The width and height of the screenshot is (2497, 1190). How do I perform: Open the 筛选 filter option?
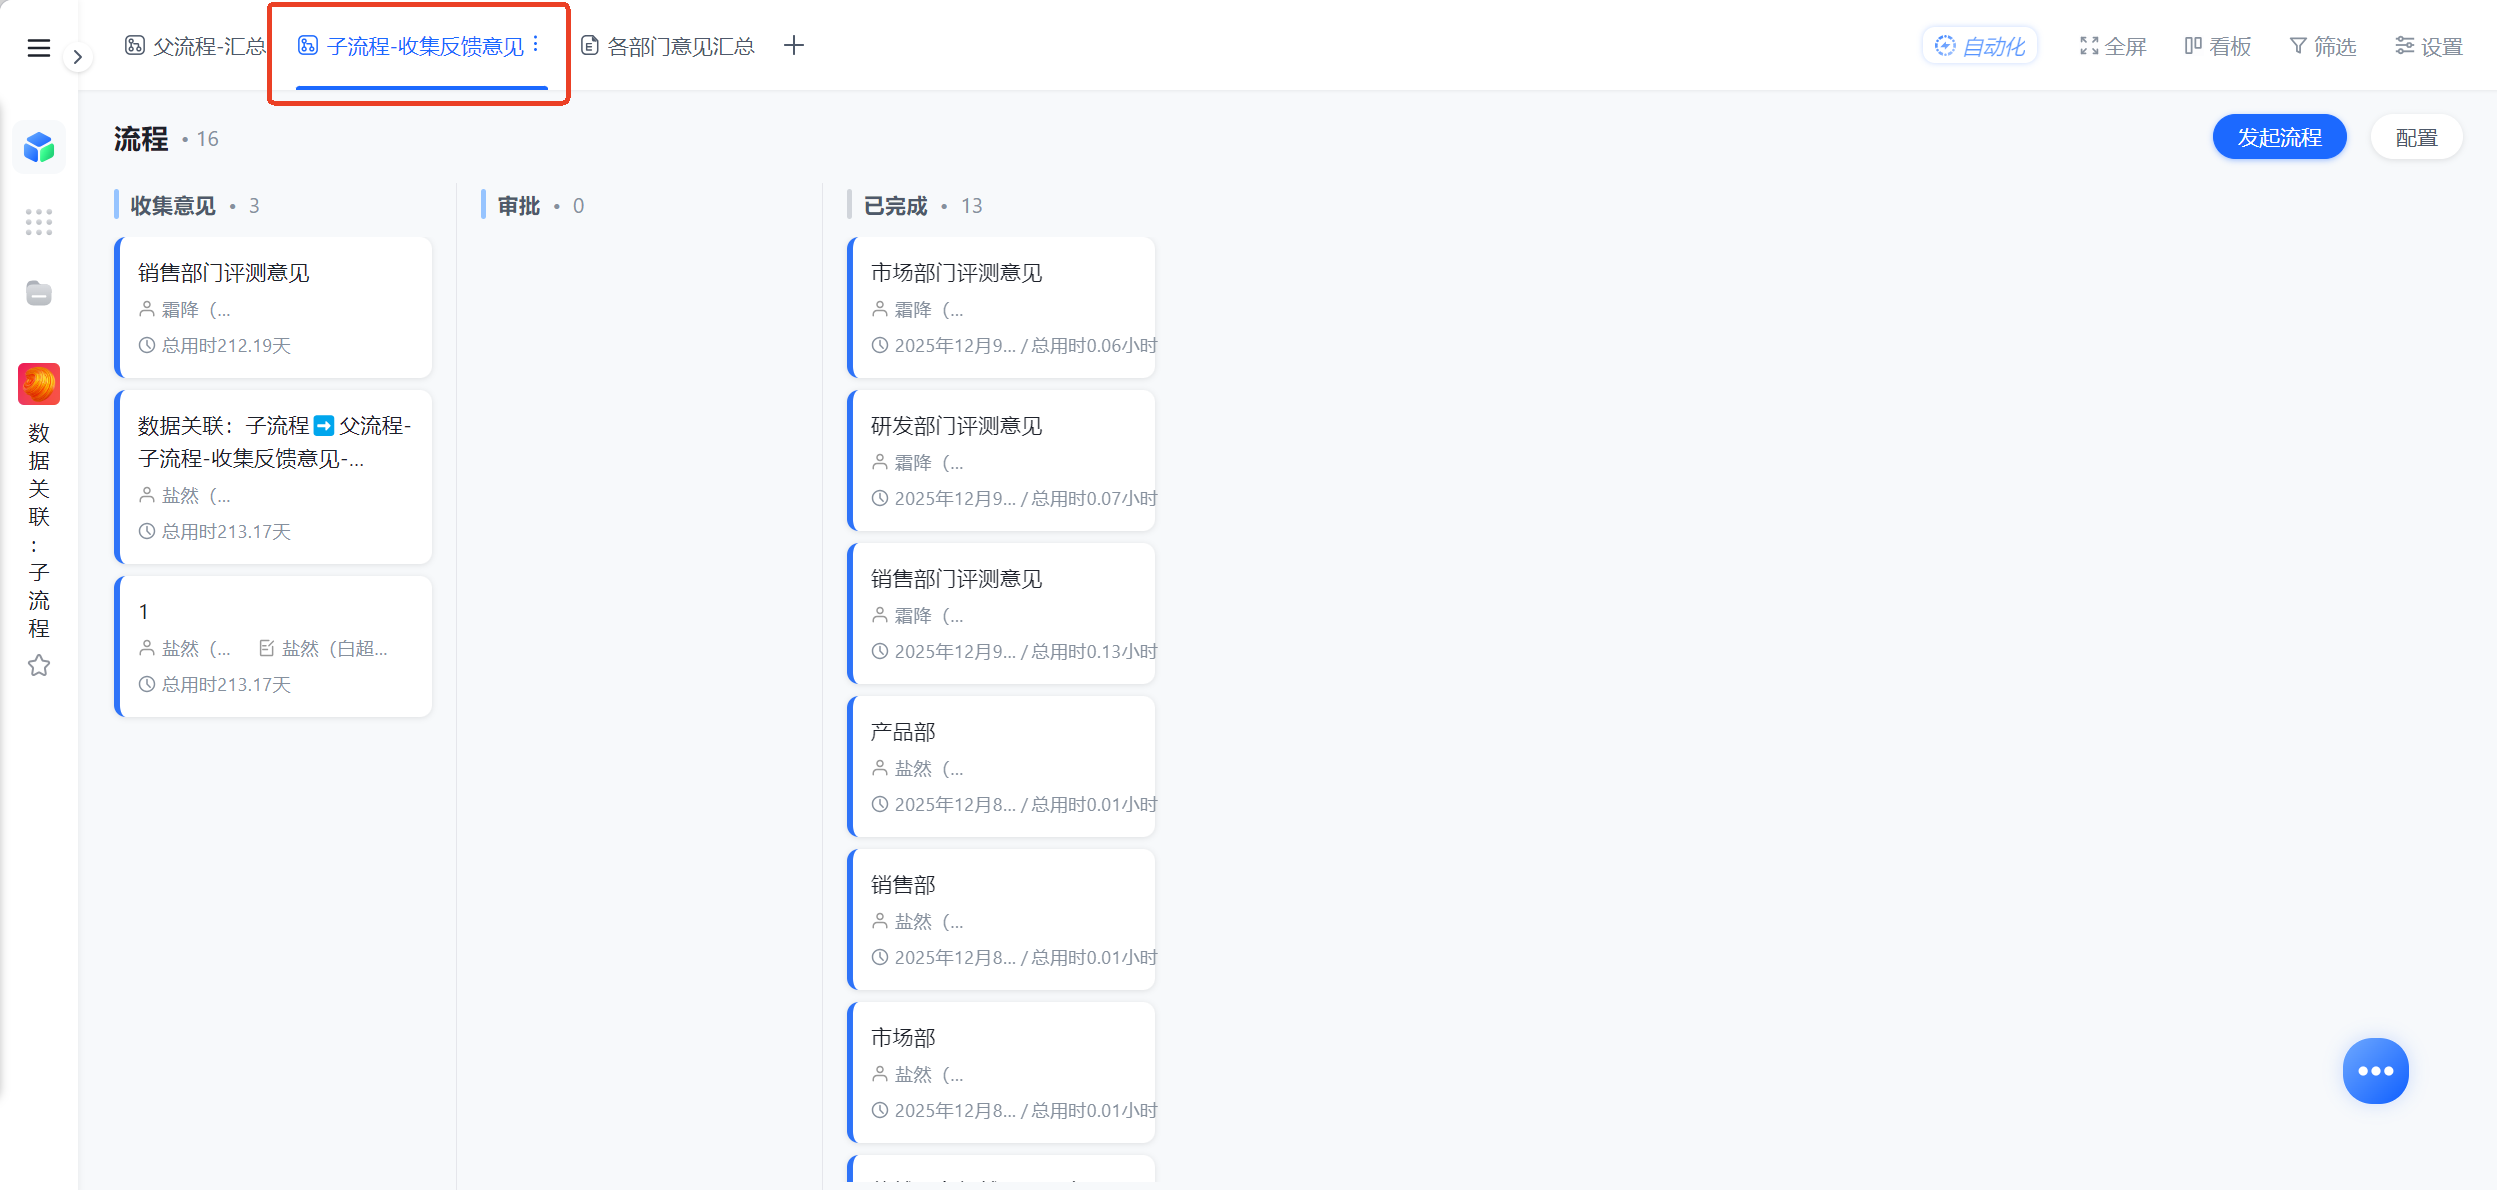pos(2323,46)
